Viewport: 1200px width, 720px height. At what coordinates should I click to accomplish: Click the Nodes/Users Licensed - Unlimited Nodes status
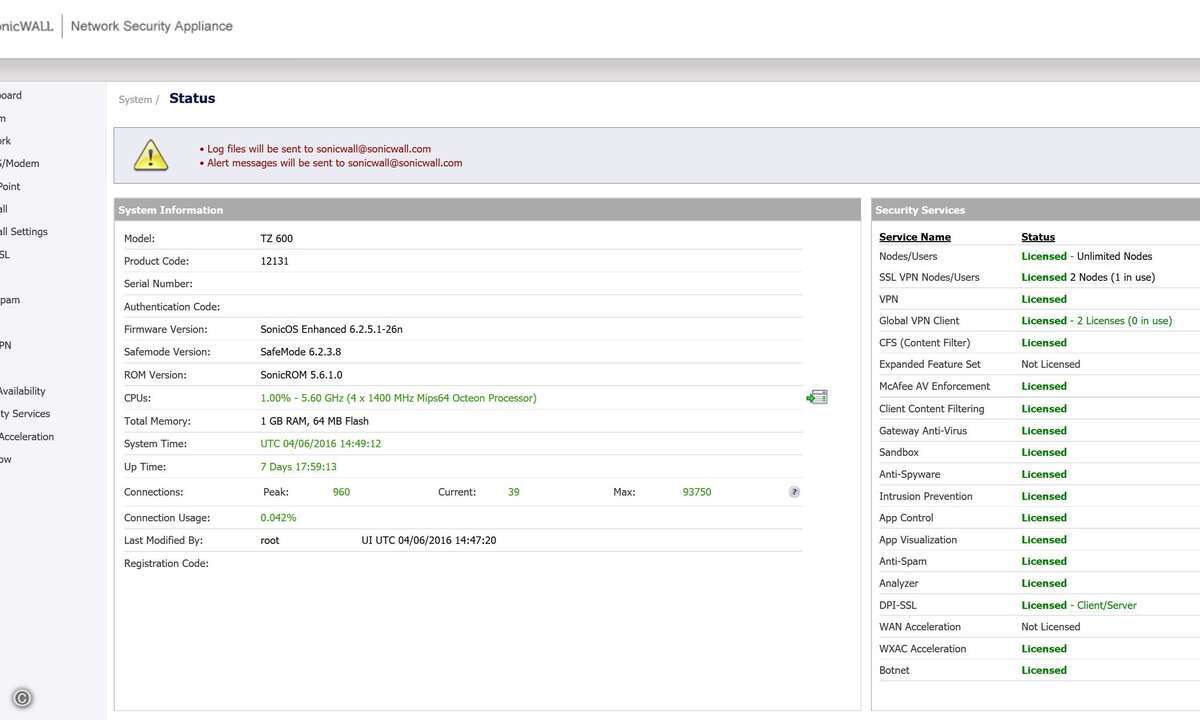click(x=1087, y=256)
